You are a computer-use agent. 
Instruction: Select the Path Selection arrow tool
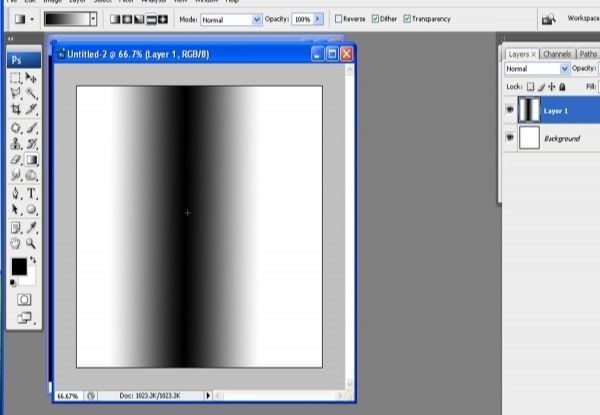[x=15, y=209]
